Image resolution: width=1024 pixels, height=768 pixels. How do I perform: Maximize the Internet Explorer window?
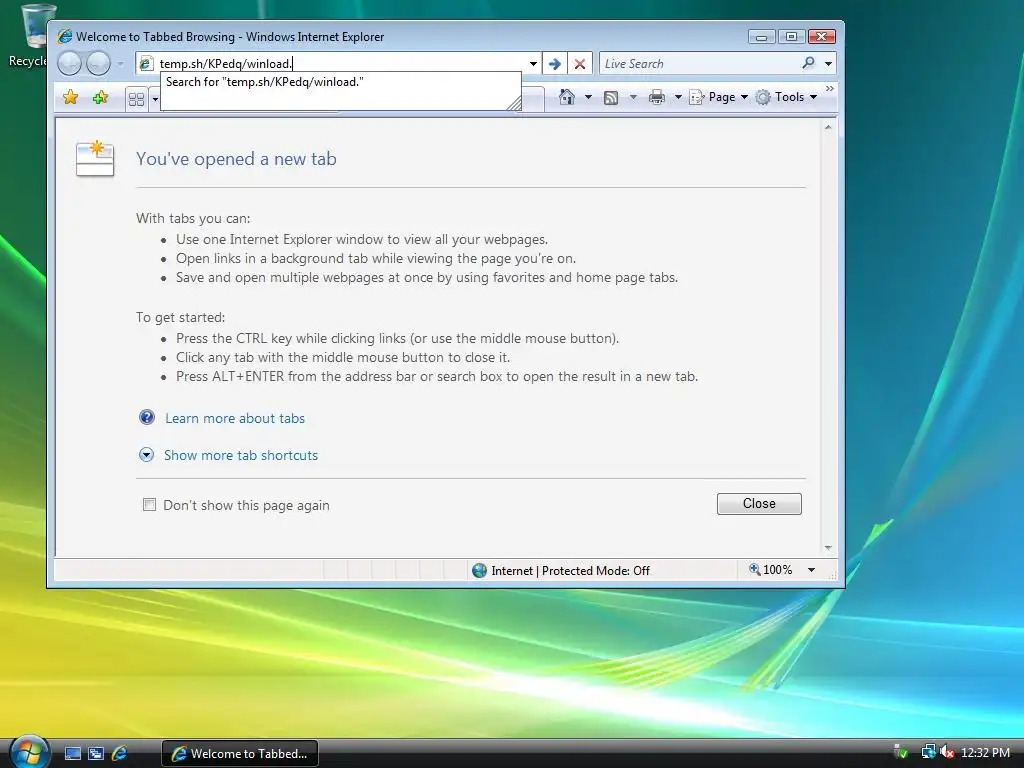pos(792,37)
